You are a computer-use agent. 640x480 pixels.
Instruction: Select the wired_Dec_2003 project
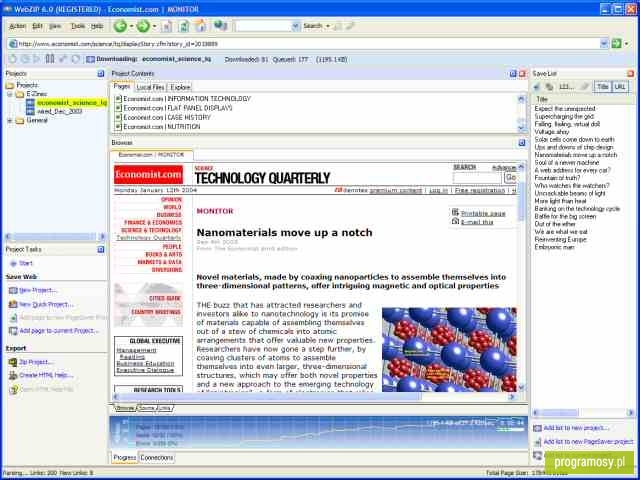(x=60, y=111)
